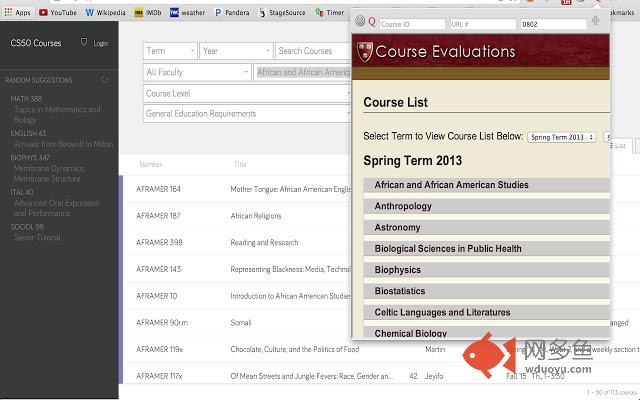Open the YouTube bookmark
This screenshot has width=640, height=400.
(57, 12)
